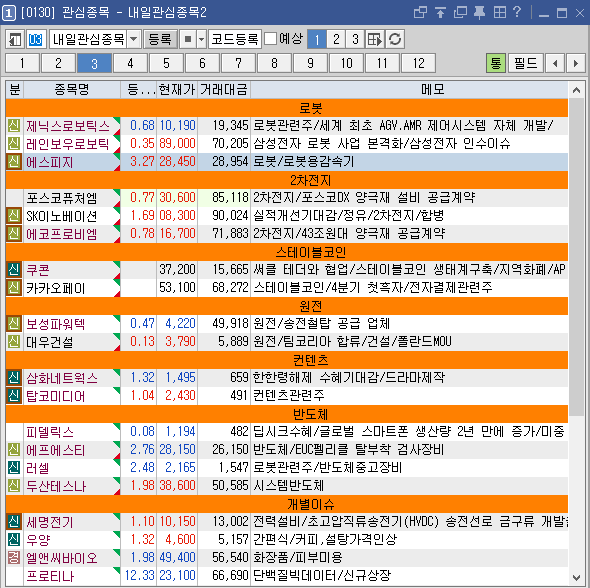Toggle the green 통 button
This screenshot has height=588, width=590.
496,63
